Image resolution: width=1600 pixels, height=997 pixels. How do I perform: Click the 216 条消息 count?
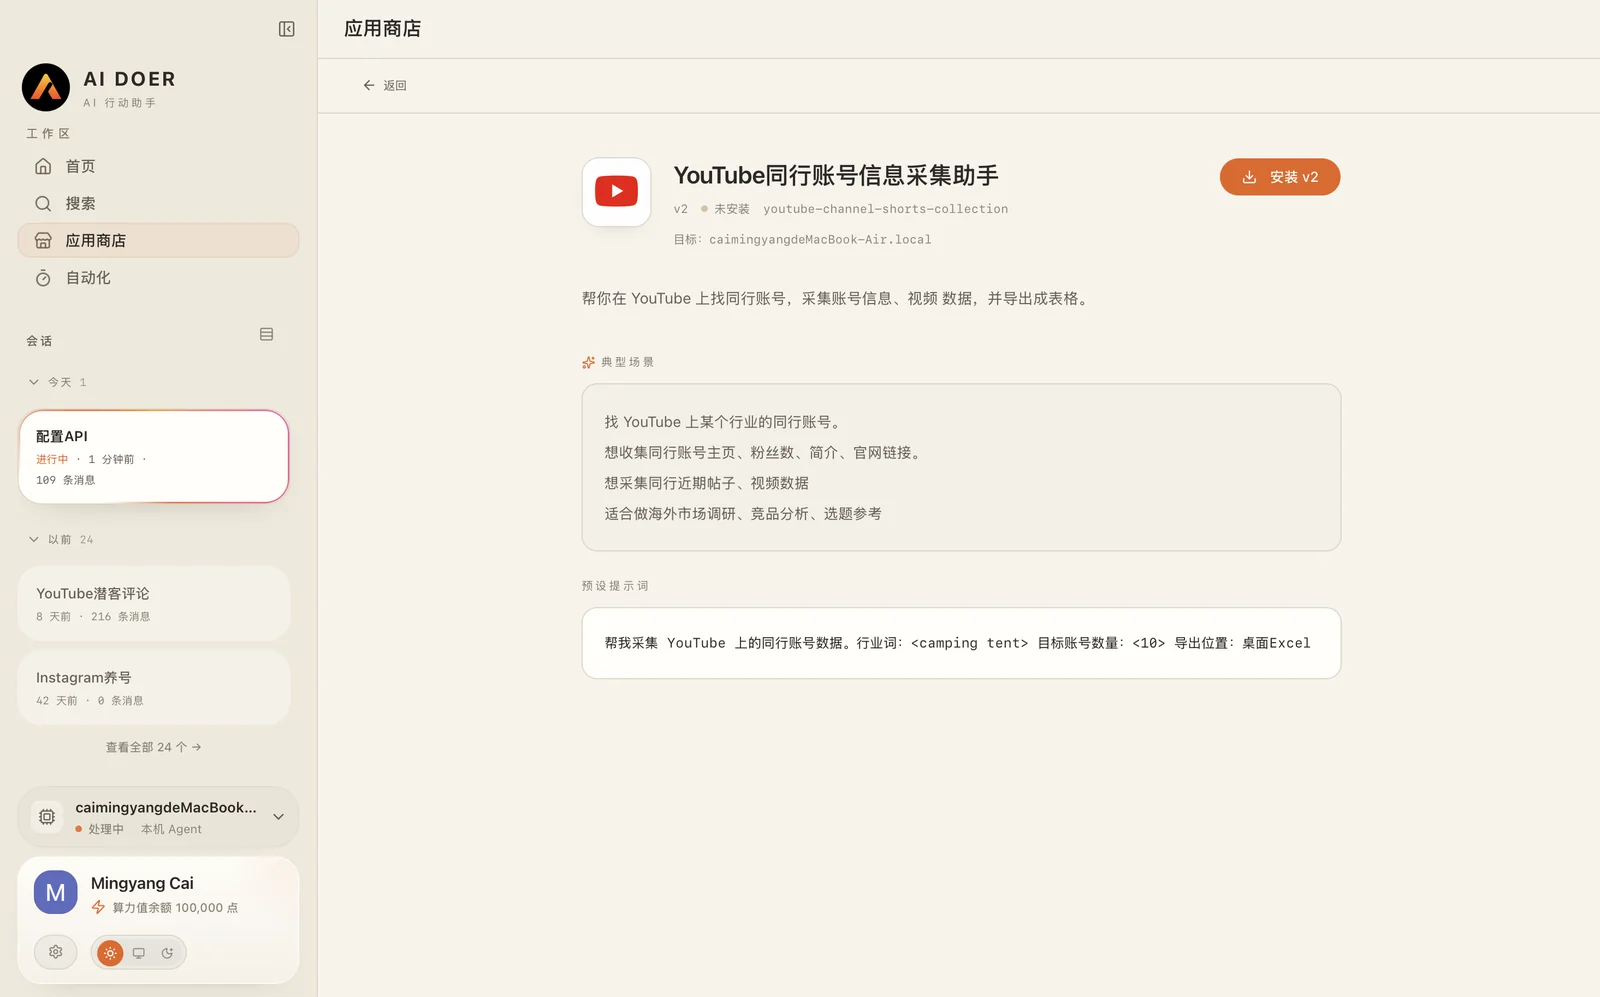[x=121, y=617]
